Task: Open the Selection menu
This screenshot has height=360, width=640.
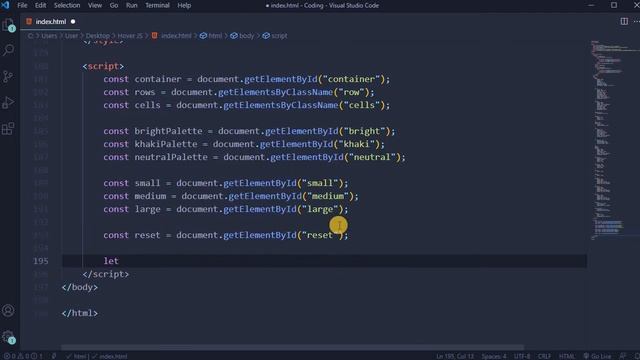Action: pyautogui.click(x=67, y=5)
